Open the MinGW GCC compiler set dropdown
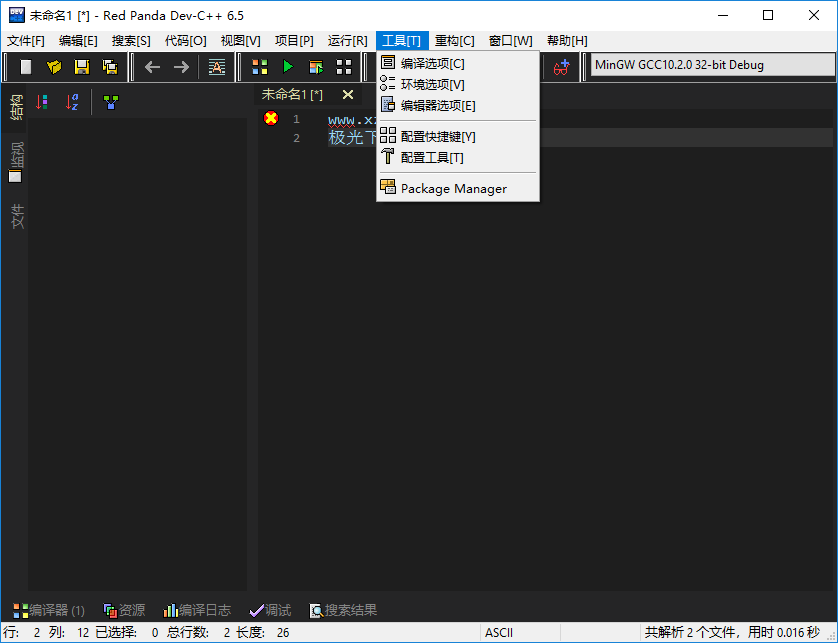The width and height of the screenshot is (838, 643). coord(708,66)
